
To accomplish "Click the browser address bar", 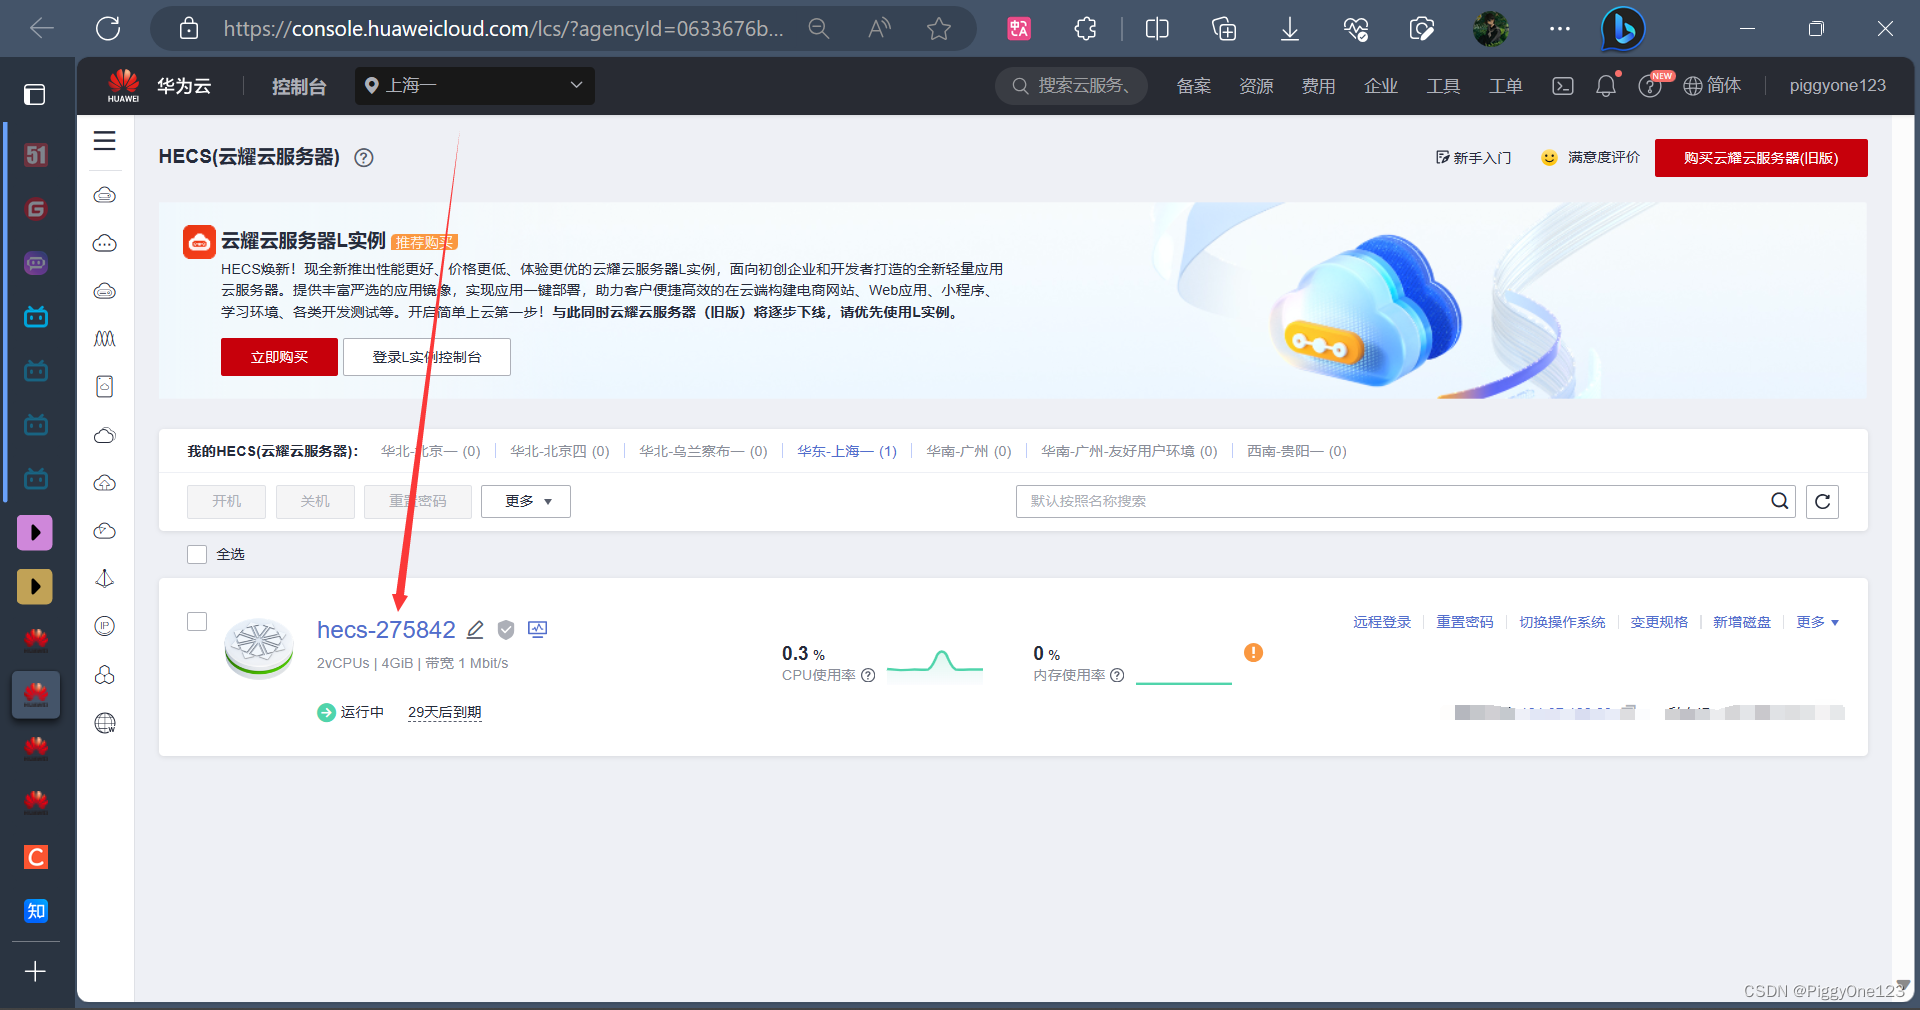I will (503, 29).
